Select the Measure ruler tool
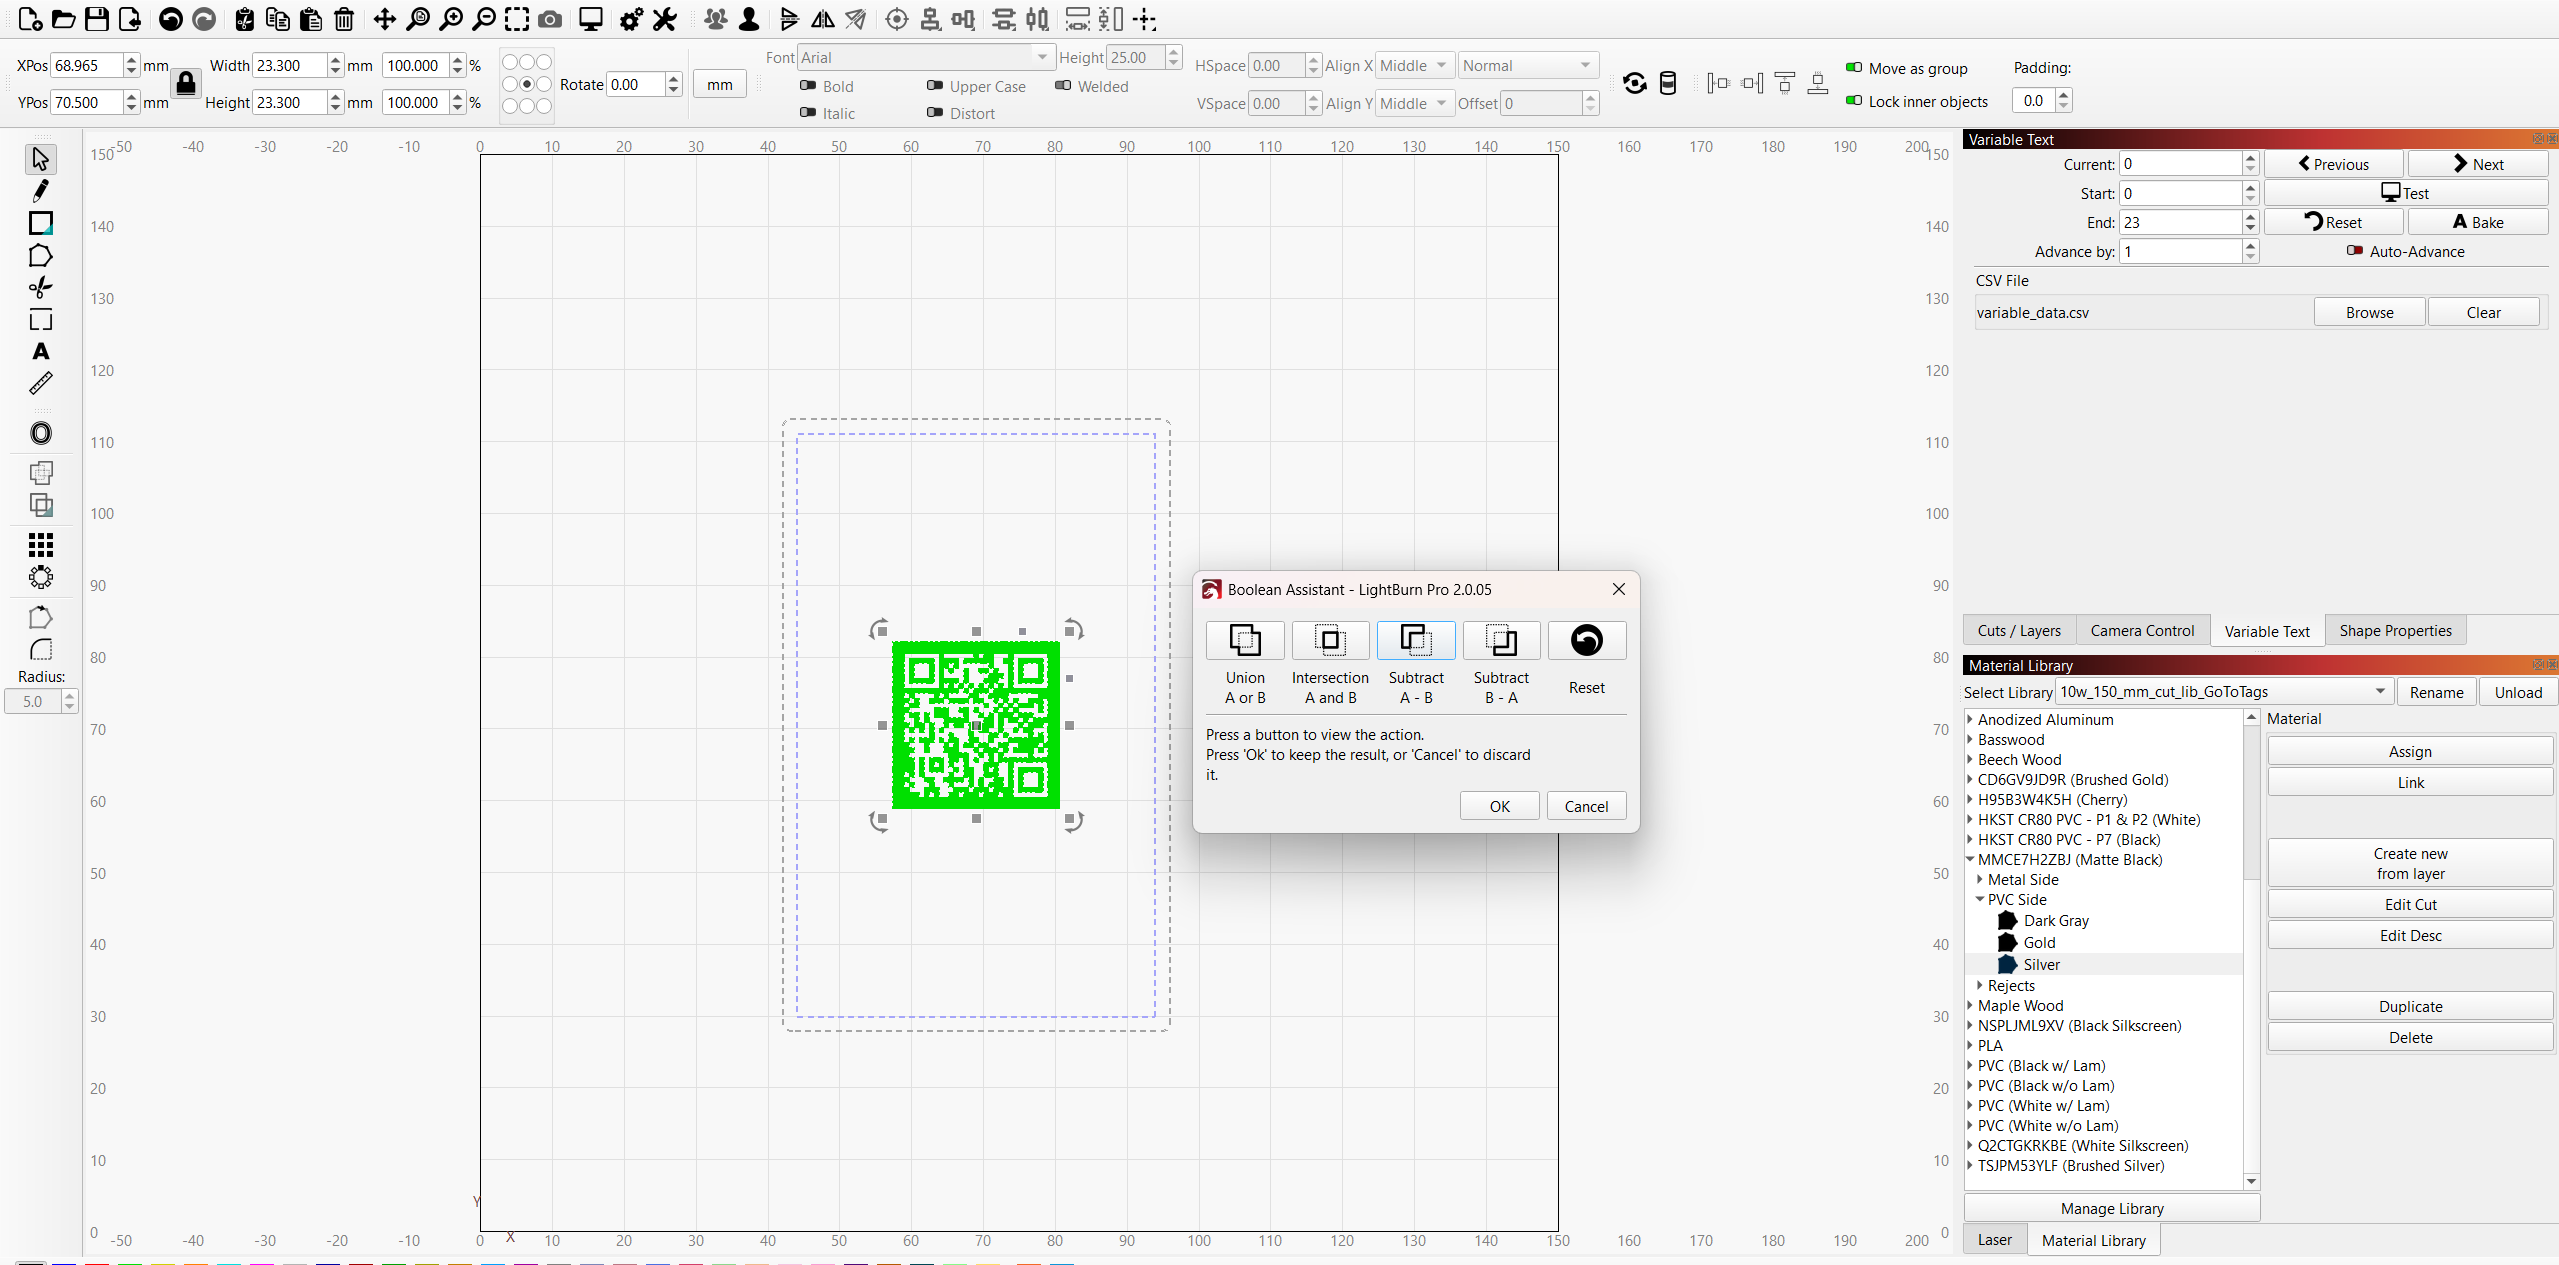The height and width of the screenshot is (1265, 2559). [x=41, y=383]
